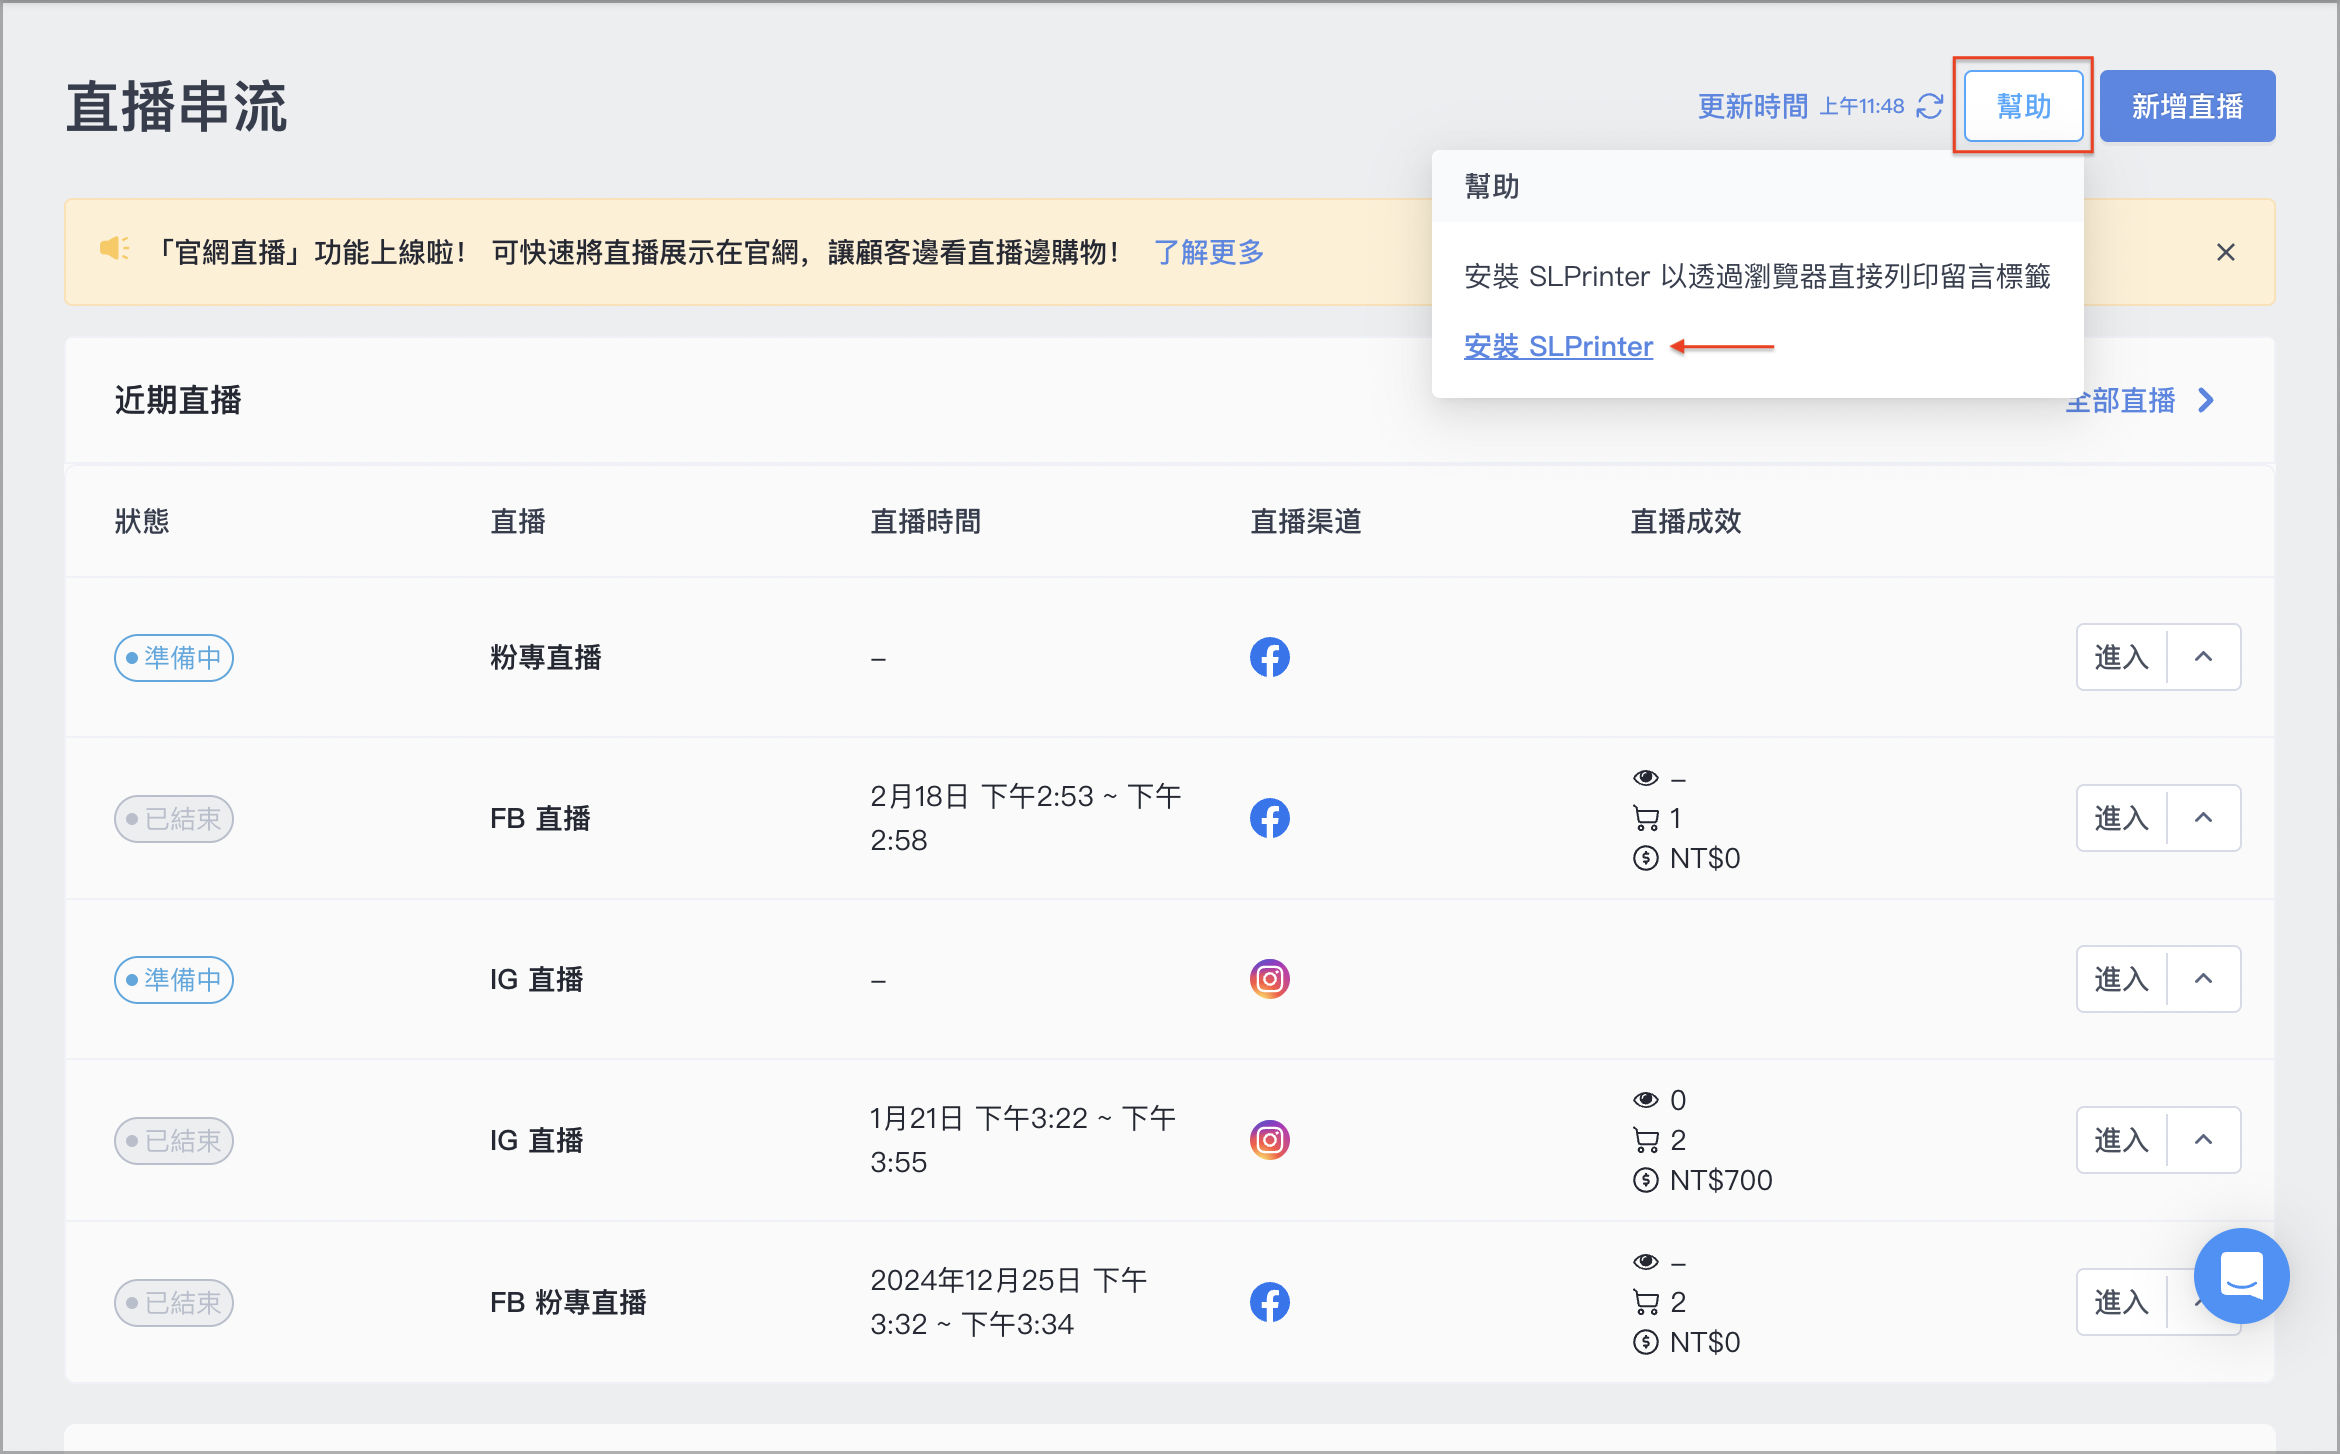The width and height of the screenshot is (2340, 1454).
Task: Expand options arrow for 粉專直播 row
Action: 2203,657
